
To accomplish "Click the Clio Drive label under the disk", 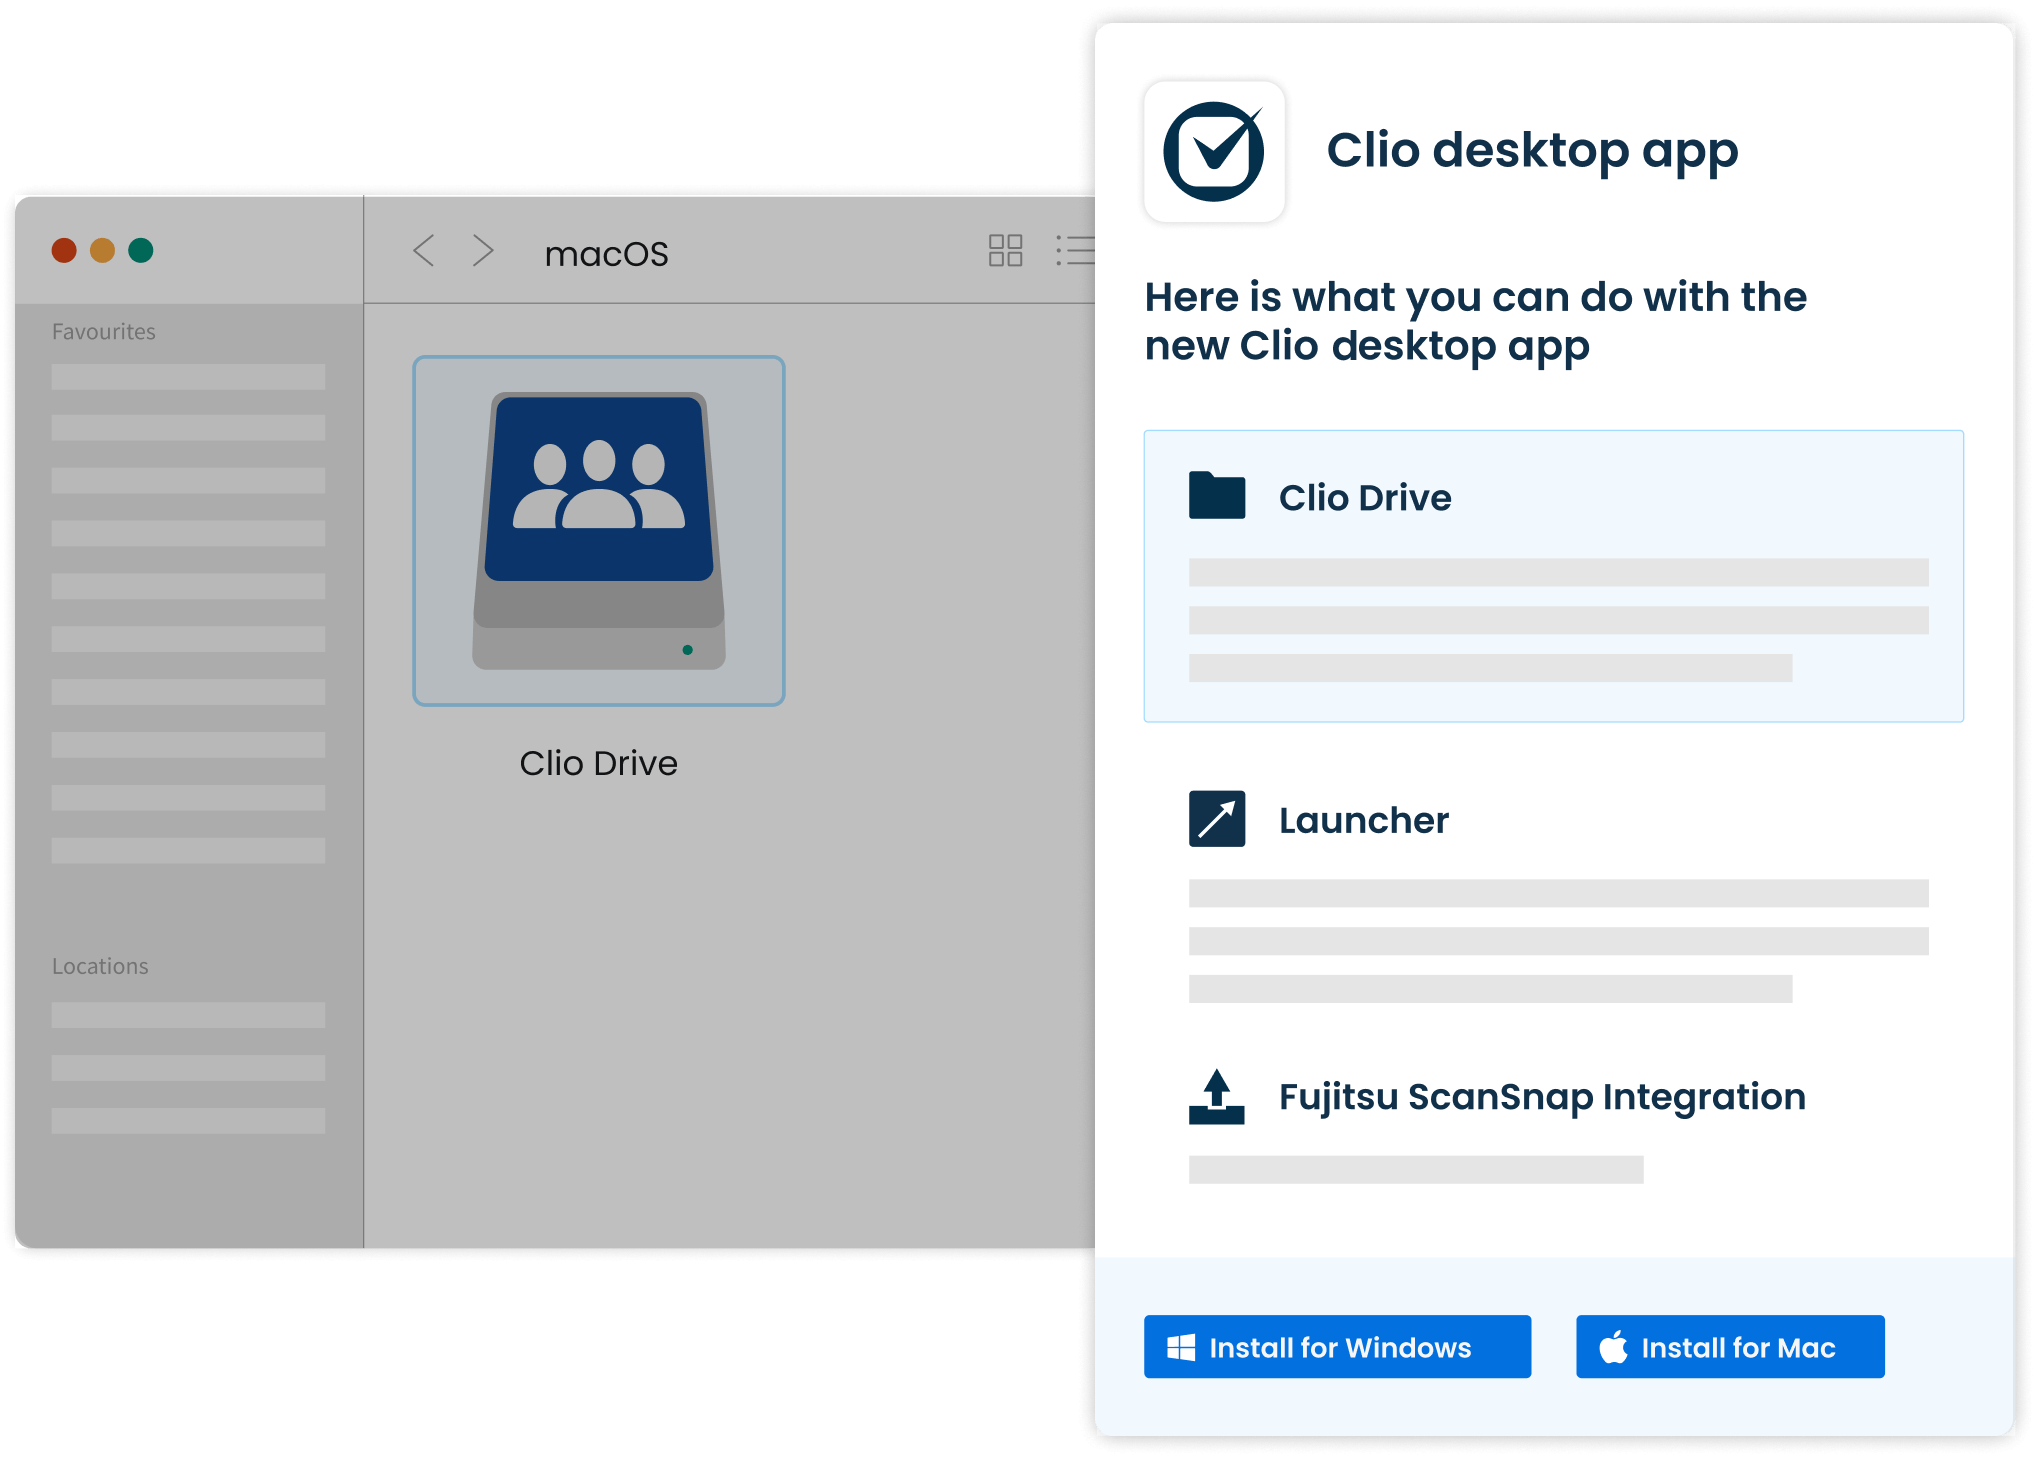I will [x=599, y=763].
